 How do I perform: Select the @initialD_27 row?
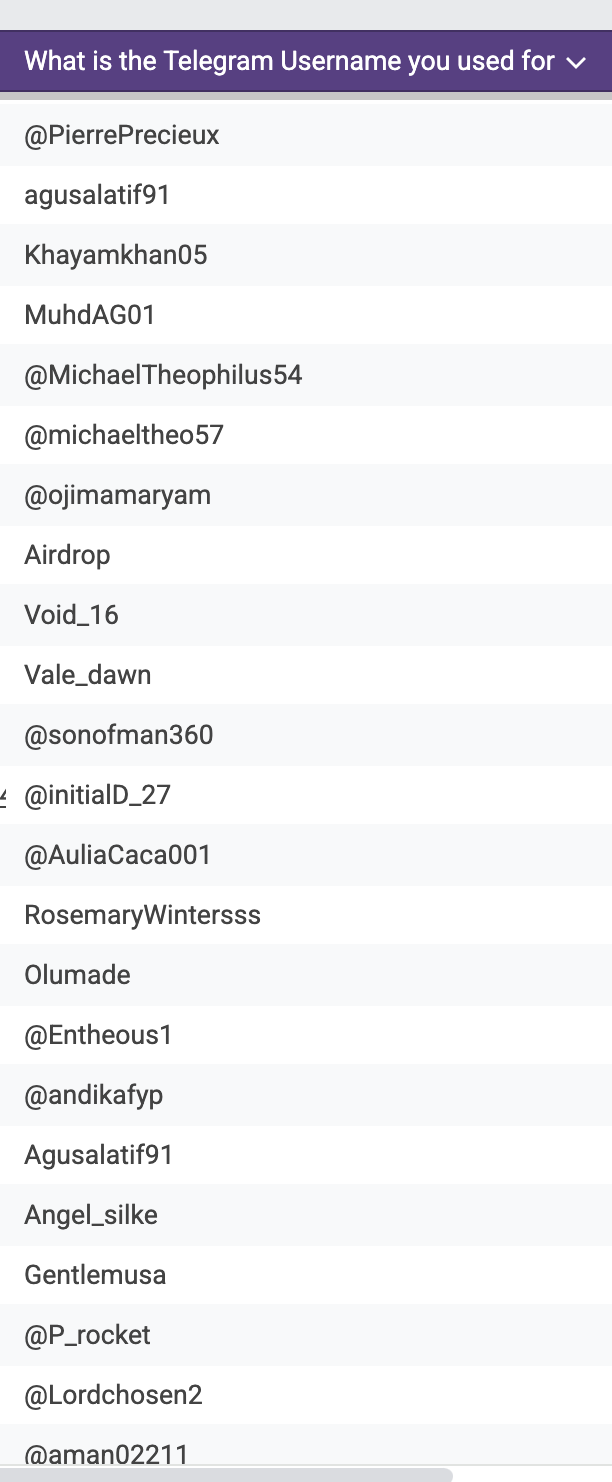pyautogui.click(x=306, y=795)
